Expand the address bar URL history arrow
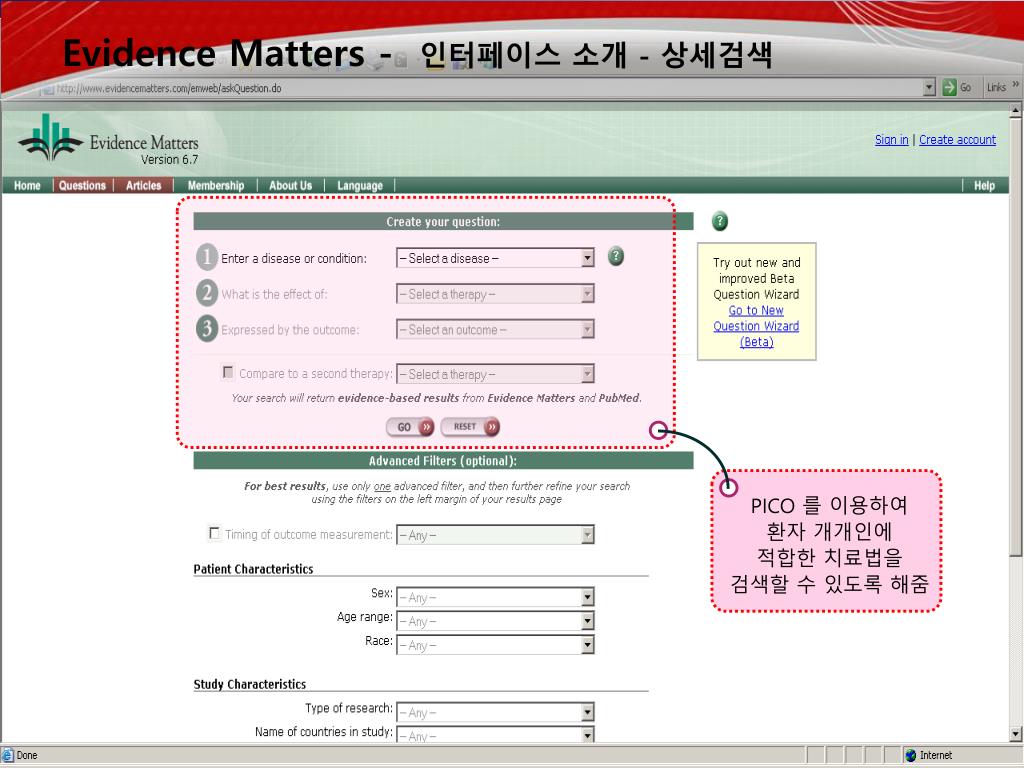 [930, 88]
